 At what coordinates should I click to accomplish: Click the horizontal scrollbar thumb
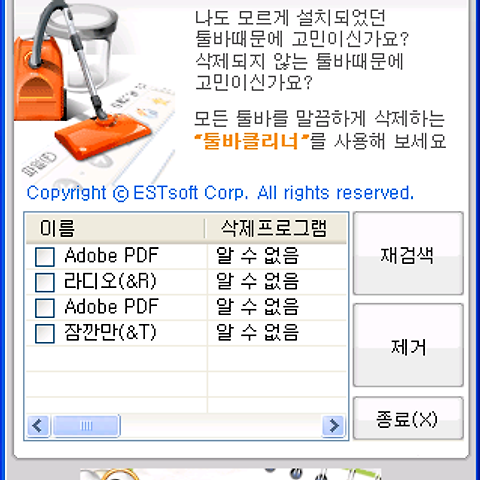86,426
